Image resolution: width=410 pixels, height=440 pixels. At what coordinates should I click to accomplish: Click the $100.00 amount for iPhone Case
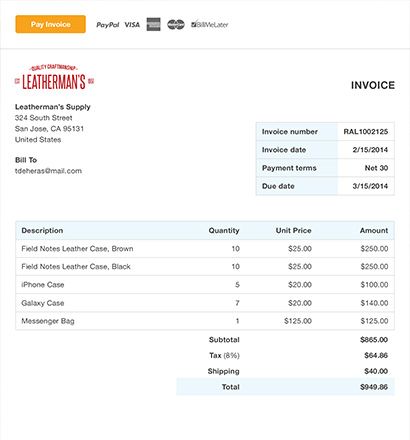coord(374,285)
